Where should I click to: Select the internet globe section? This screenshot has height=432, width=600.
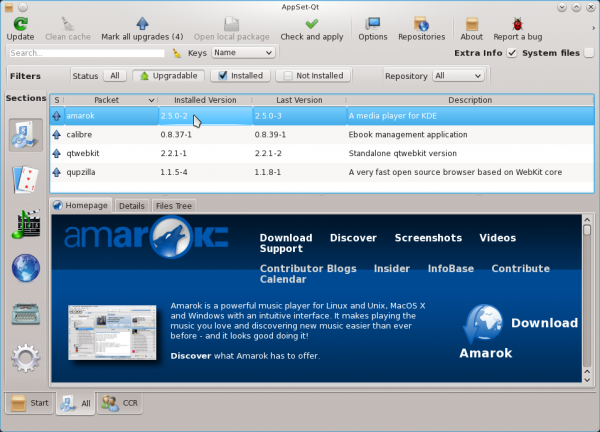pos(26,268)
